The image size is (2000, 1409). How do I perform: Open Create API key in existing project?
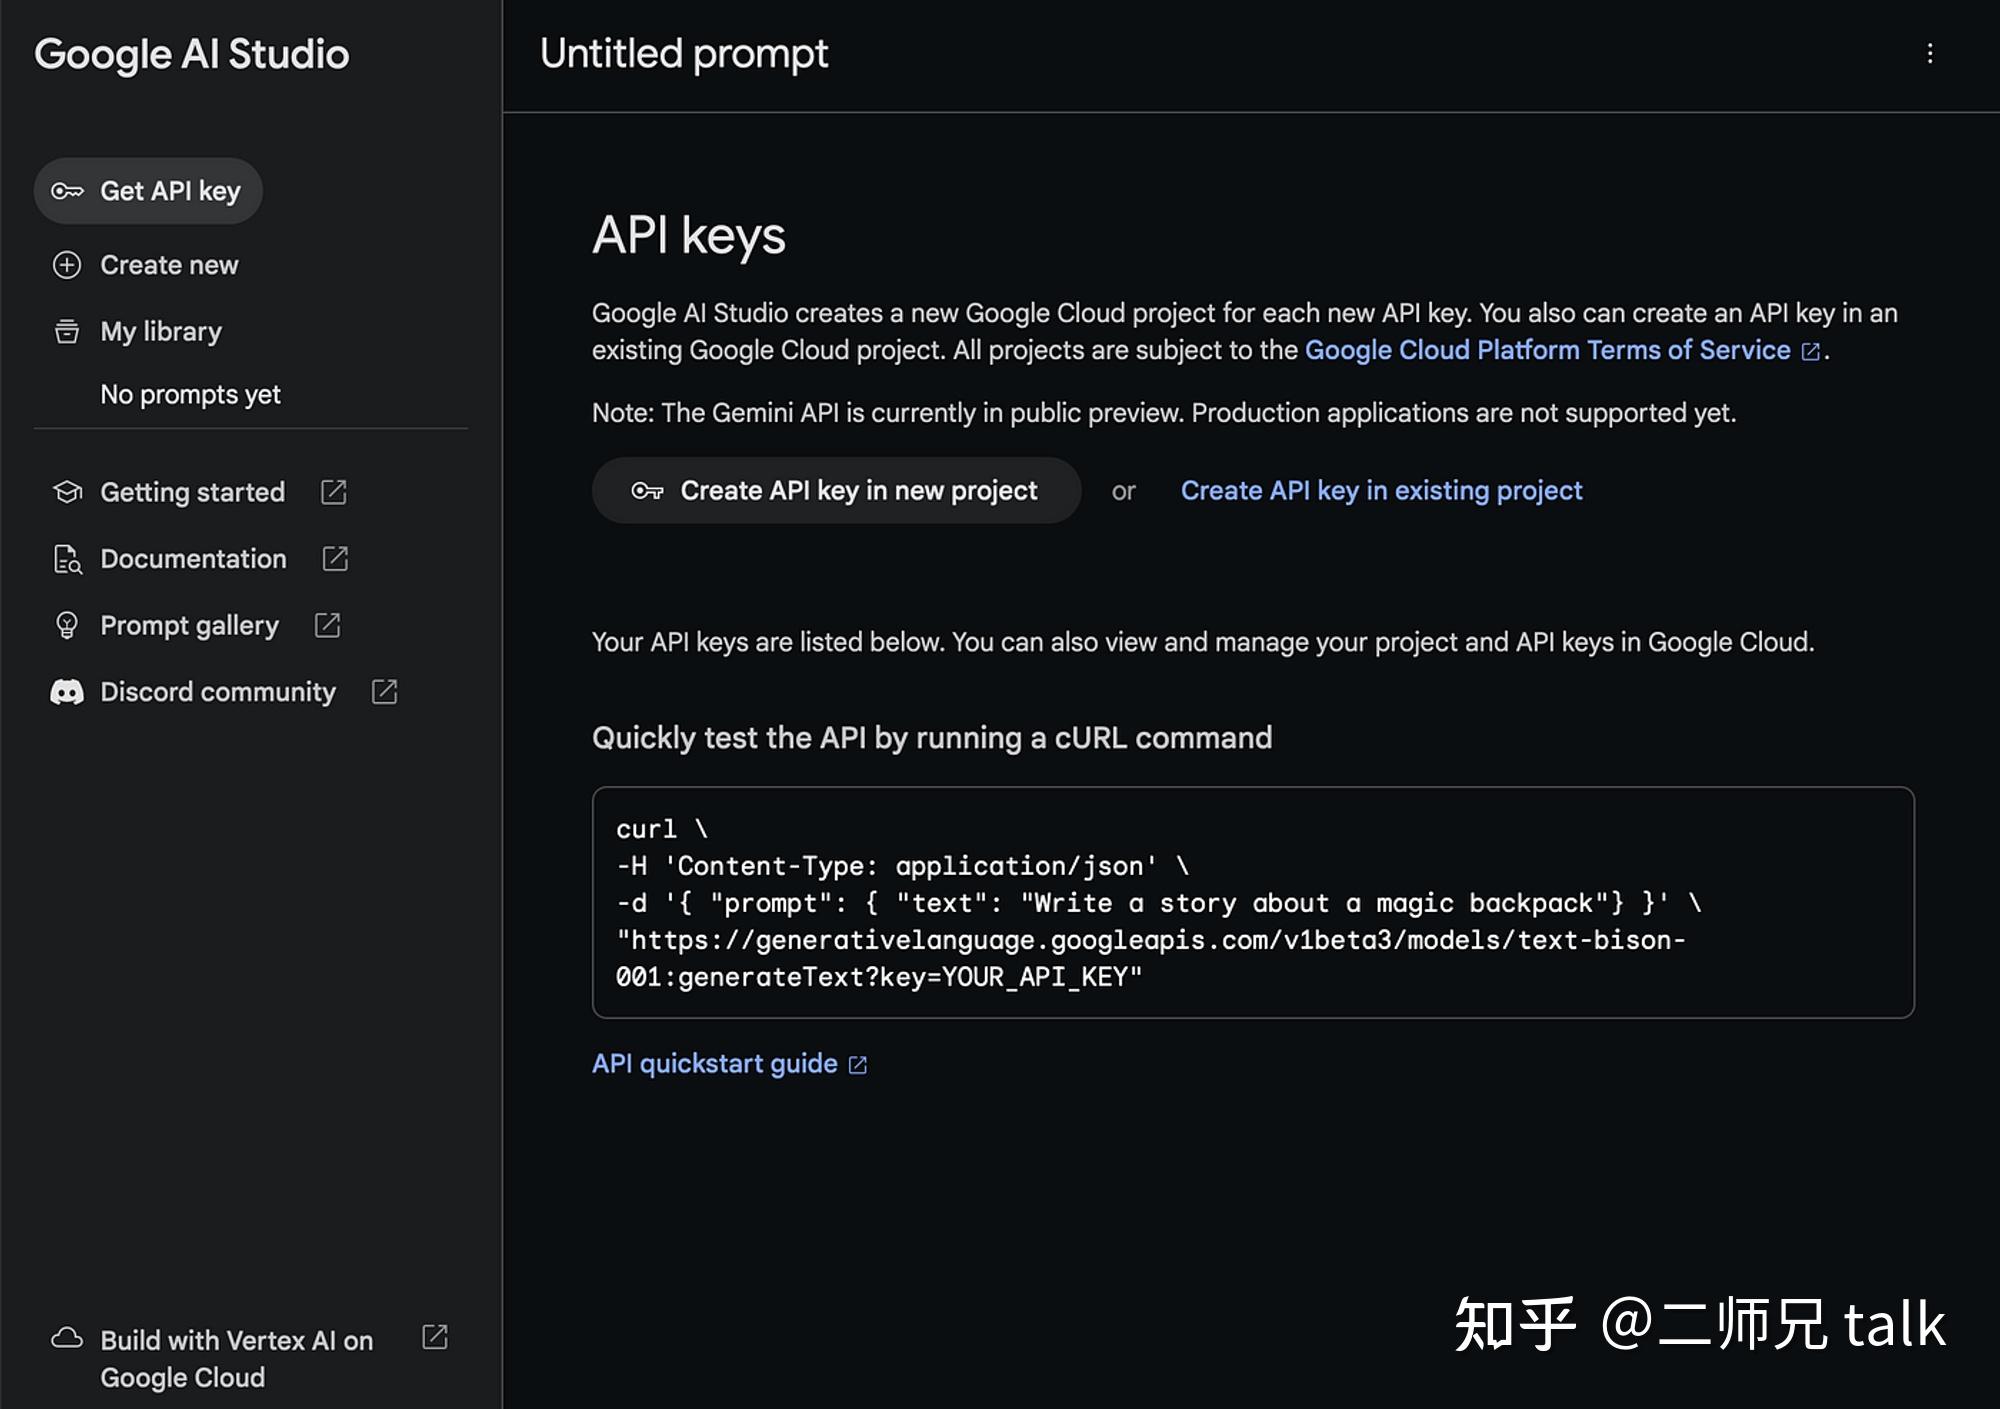[1380, 490]
